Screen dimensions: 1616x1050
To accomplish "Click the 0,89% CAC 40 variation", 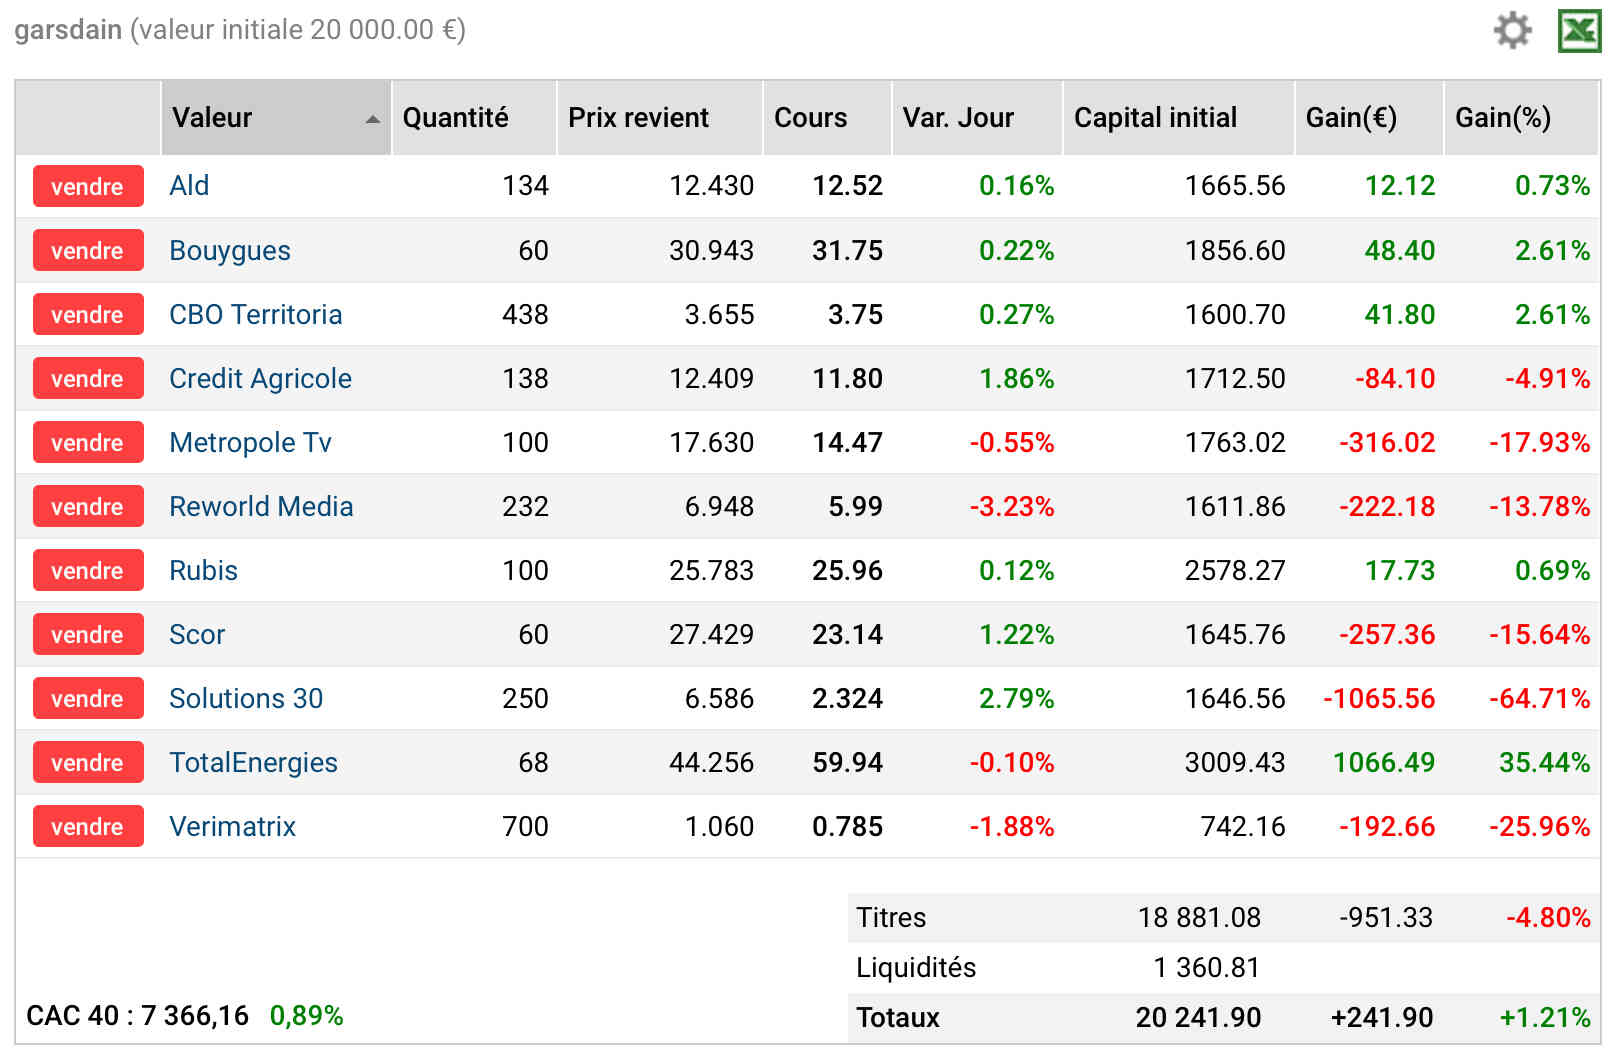I will click(x=306, y=1016).
